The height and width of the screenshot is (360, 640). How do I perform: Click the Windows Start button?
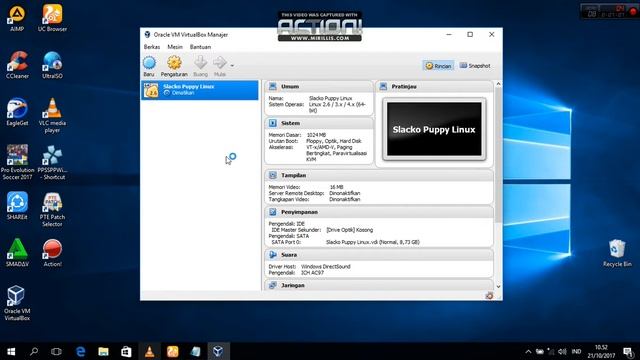coord(11,351)
